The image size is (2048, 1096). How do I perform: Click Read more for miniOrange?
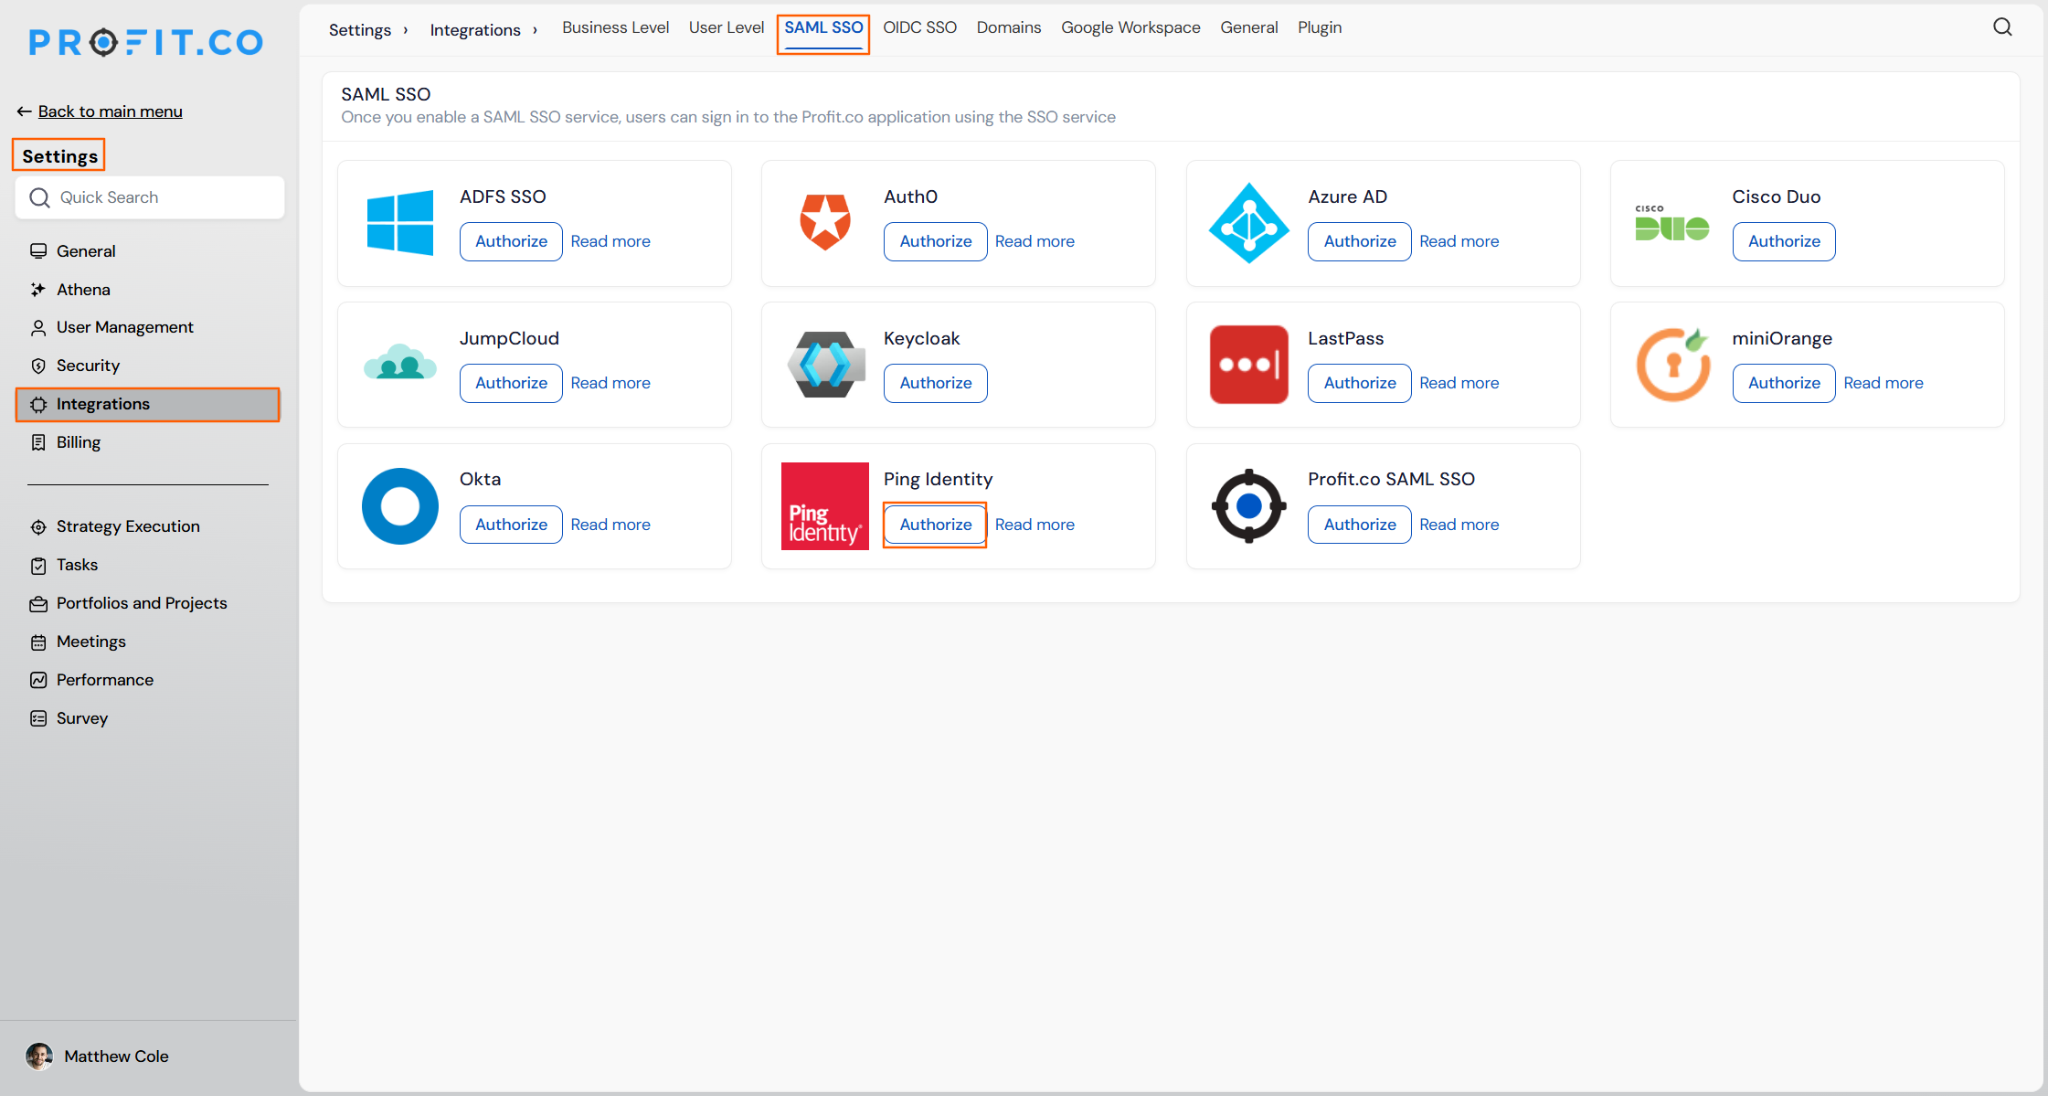click(1883, 383)
